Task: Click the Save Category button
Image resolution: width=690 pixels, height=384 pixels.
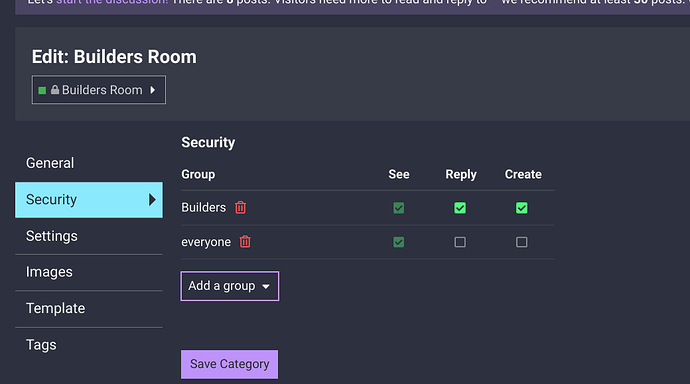Action: click(x=229, y=364)
